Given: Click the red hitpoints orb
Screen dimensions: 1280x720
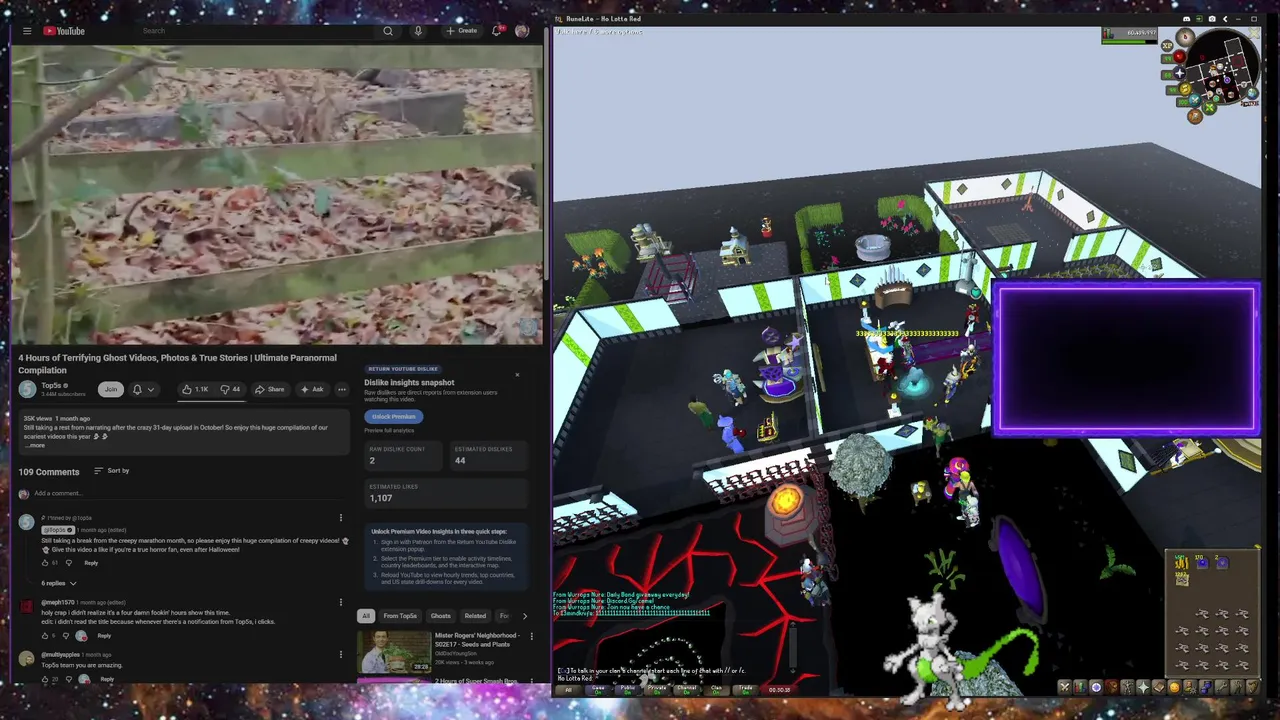Looking at the screenshot, I should click(1179, 56).
